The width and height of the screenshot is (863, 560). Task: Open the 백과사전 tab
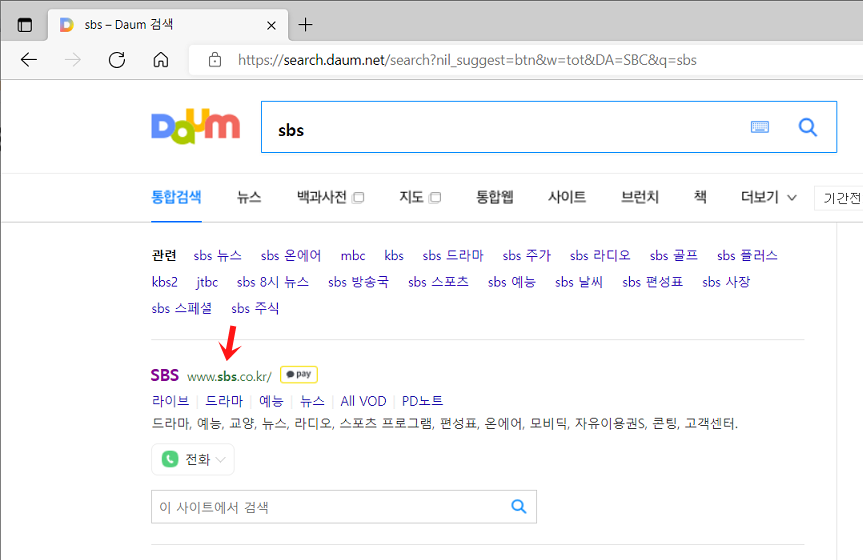point(322,197)
